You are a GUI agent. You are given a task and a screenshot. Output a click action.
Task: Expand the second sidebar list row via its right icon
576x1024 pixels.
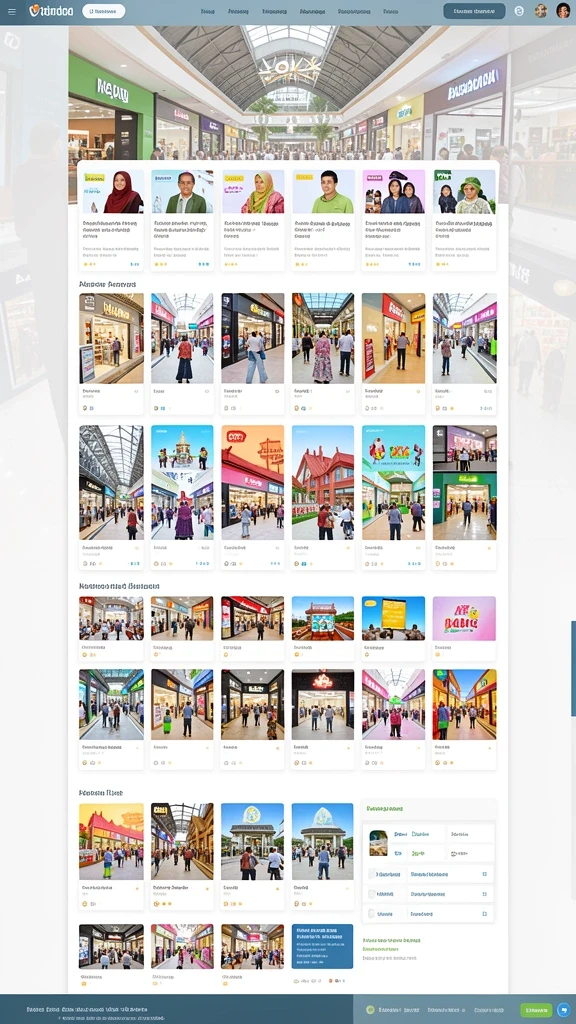point(484,894)
